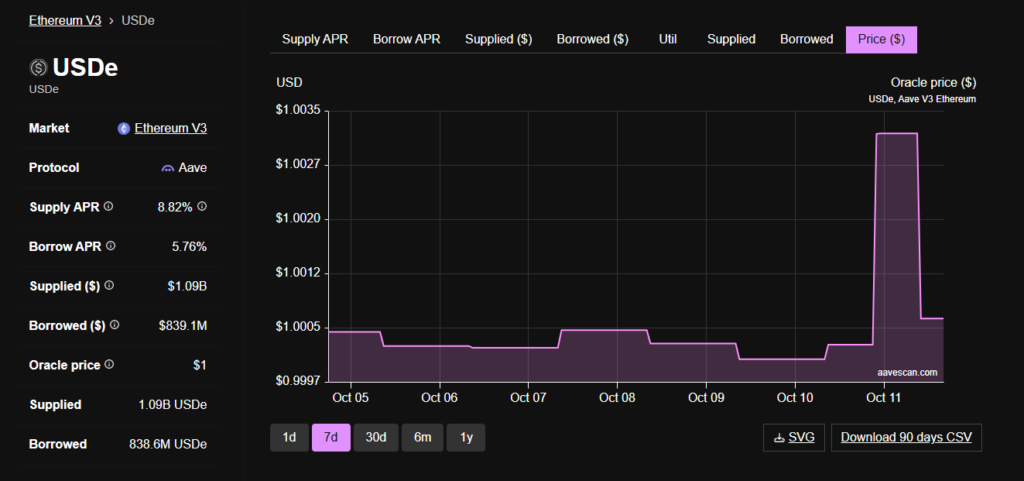The height and width of the screenshot is (481, 1024).
Task: Click the info icon next to Borrowed ($)
Action: coord(115,325)
